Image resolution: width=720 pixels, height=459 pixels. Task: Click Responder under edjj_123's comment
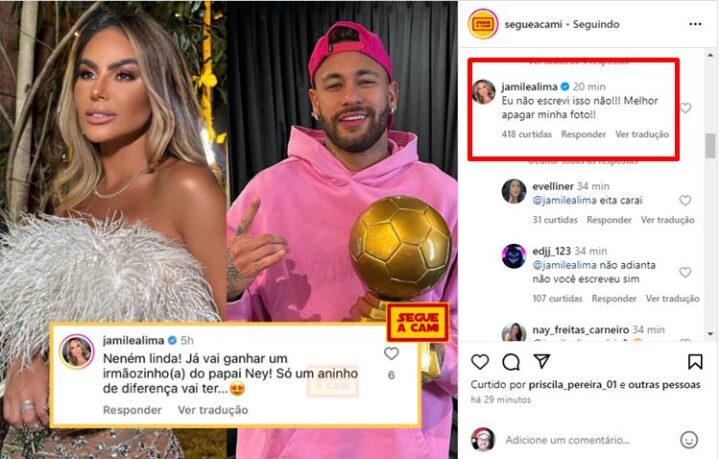point(613,299)
